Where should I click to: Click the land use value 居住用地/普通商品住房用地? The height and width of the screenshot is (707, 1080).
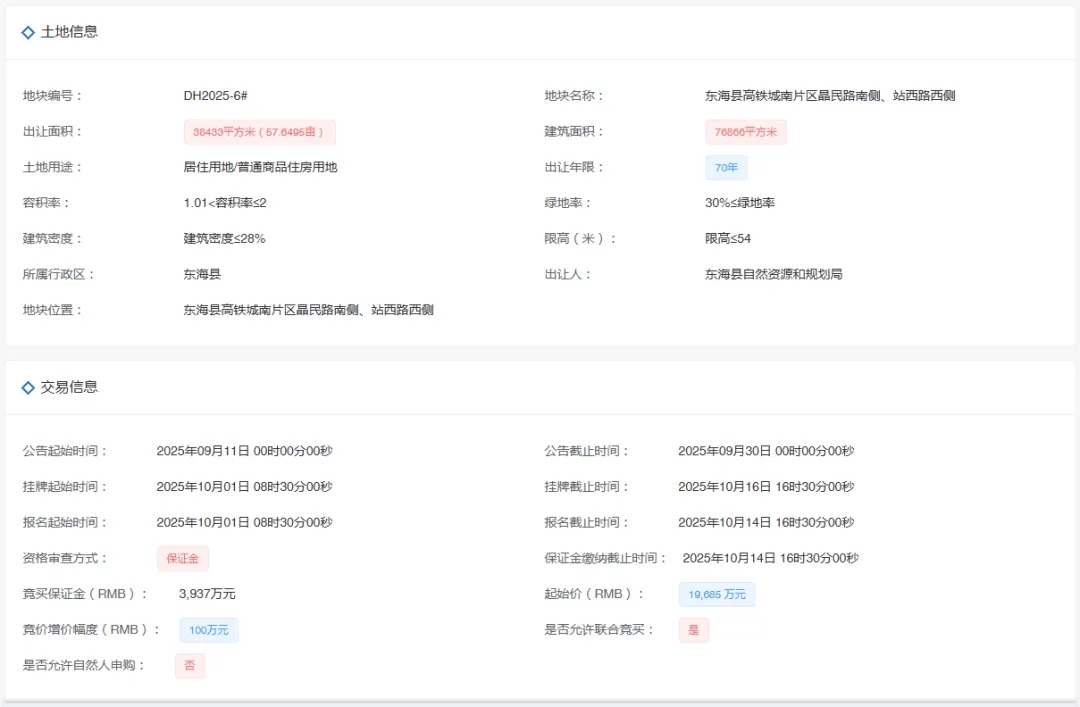(x=260, y=167)
